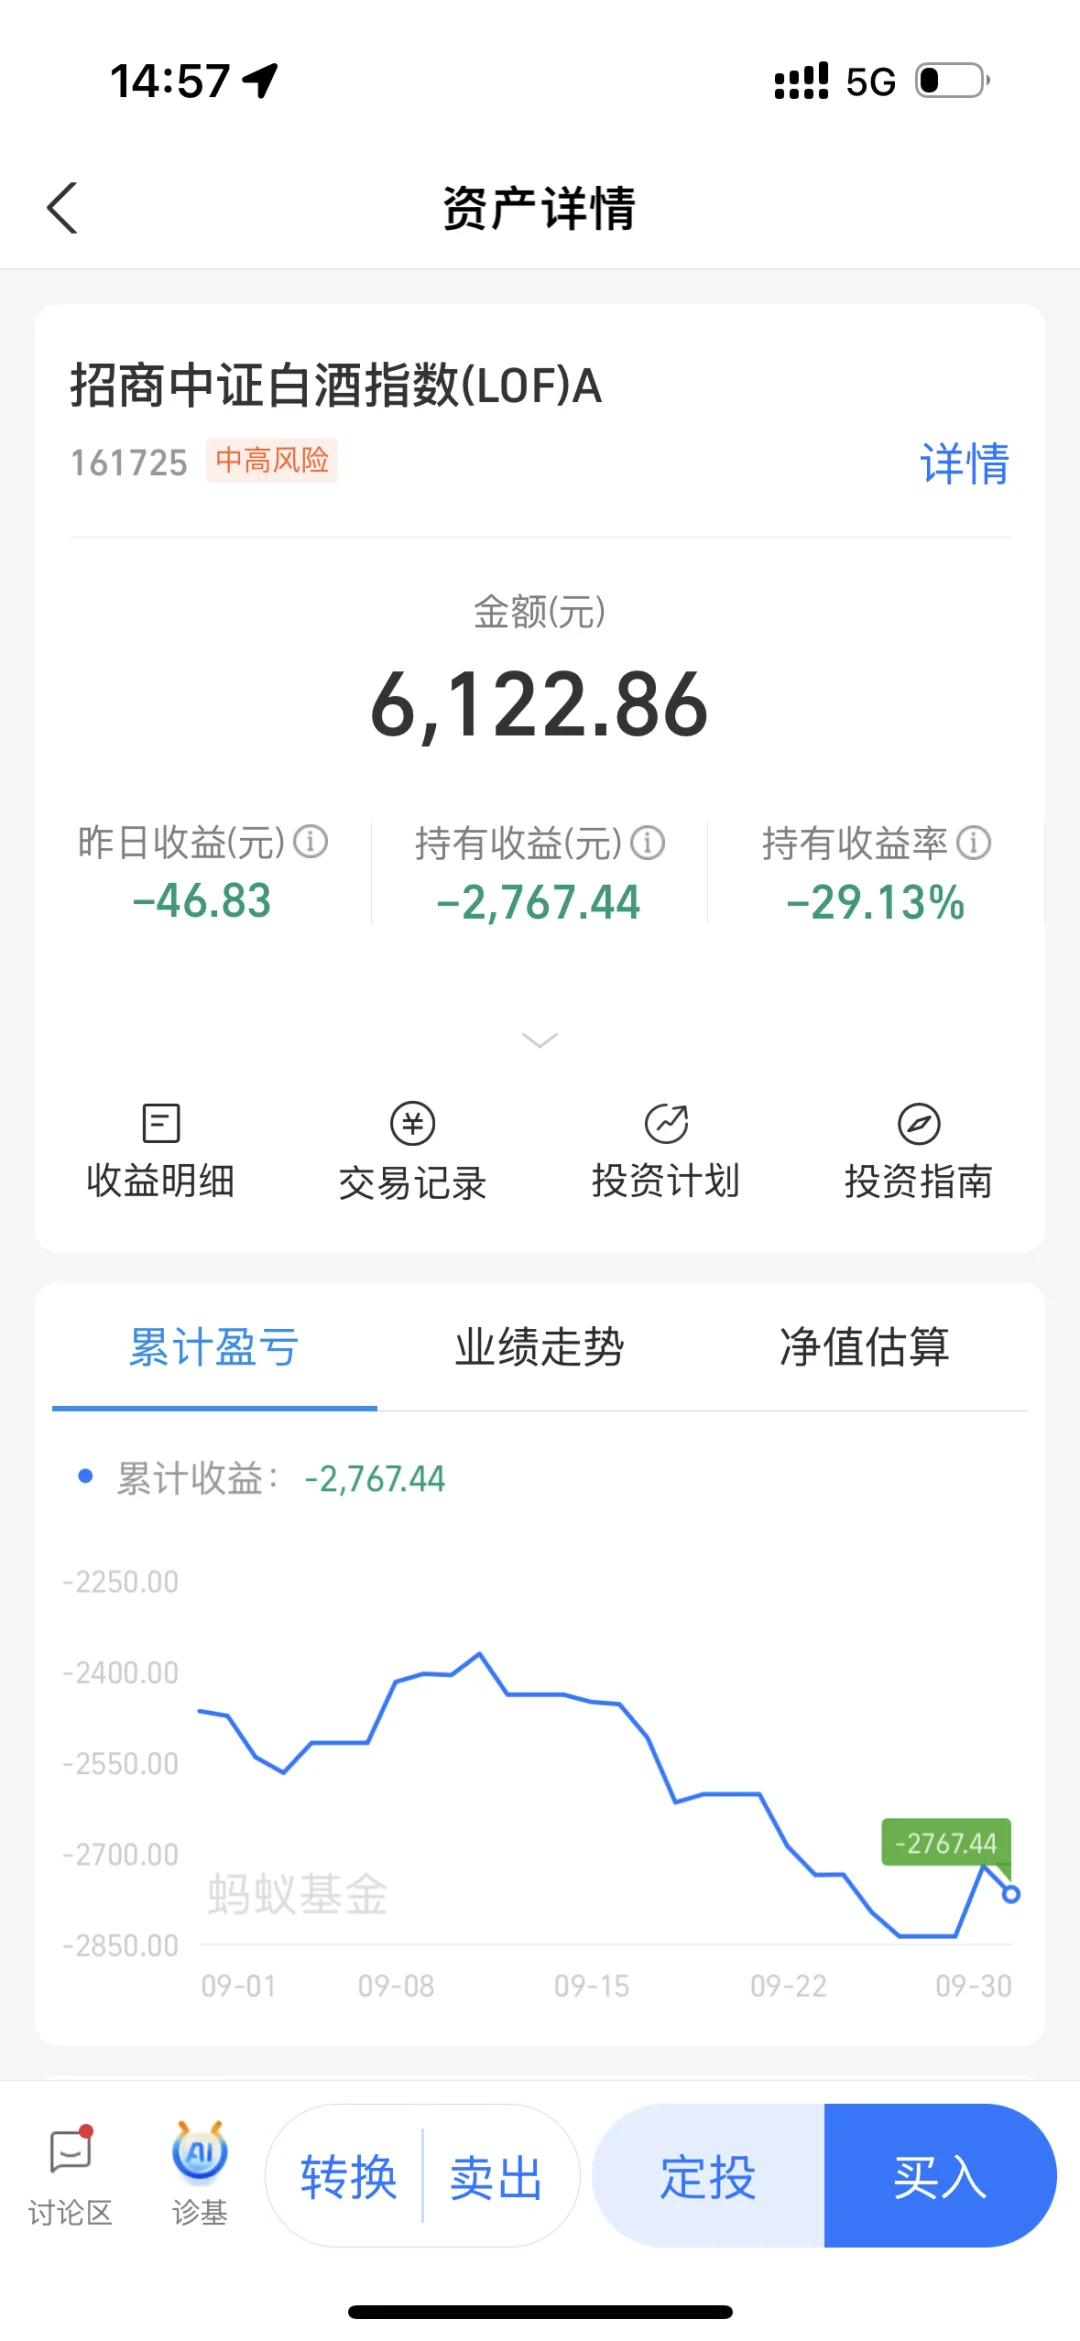Screen dimensions: 1080x2341
Task: Go back with the left arrow
Action: click(62, 208)
